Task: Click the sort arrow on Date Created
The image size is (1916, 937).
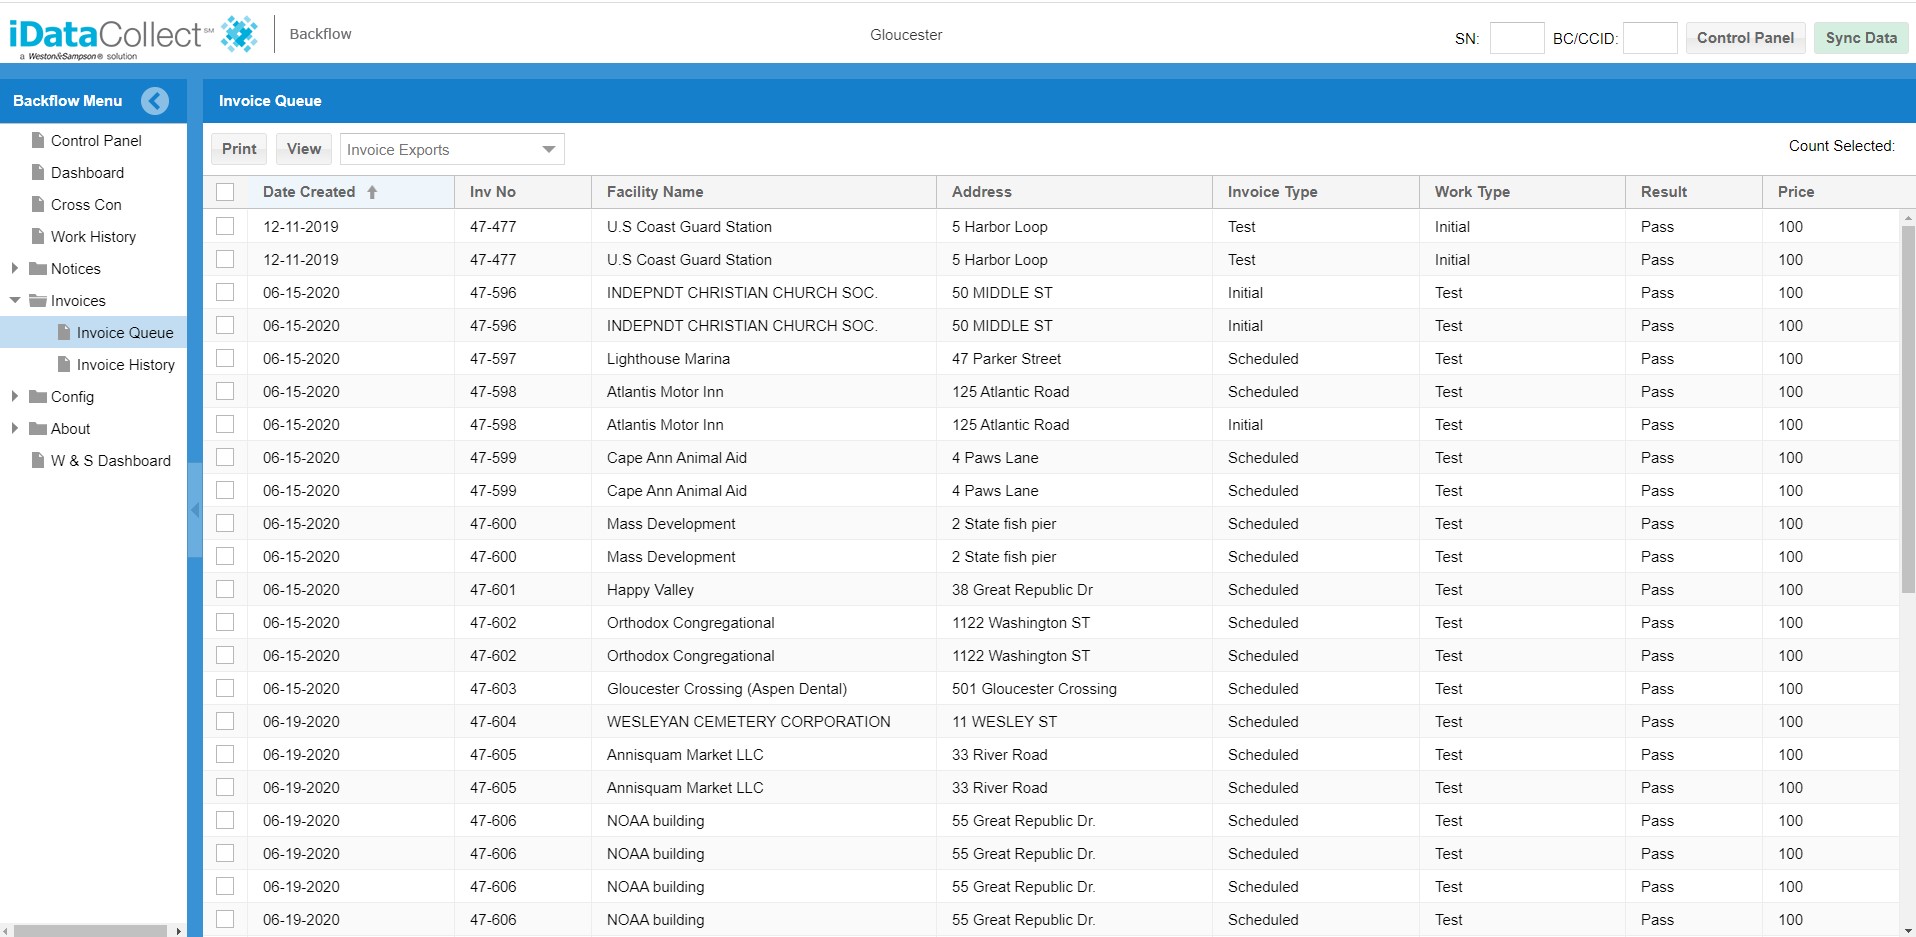Action: coord(372,192)
